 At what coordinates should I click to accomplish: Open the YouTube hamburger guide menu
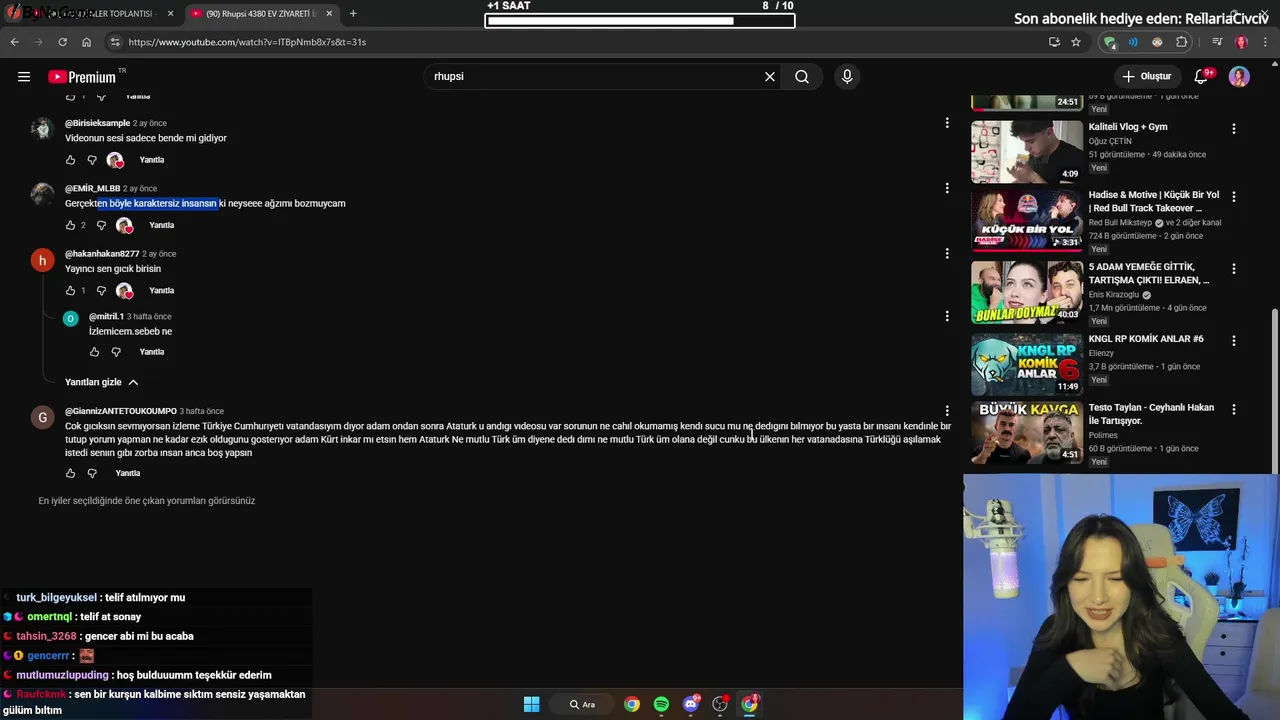[24, 76]
